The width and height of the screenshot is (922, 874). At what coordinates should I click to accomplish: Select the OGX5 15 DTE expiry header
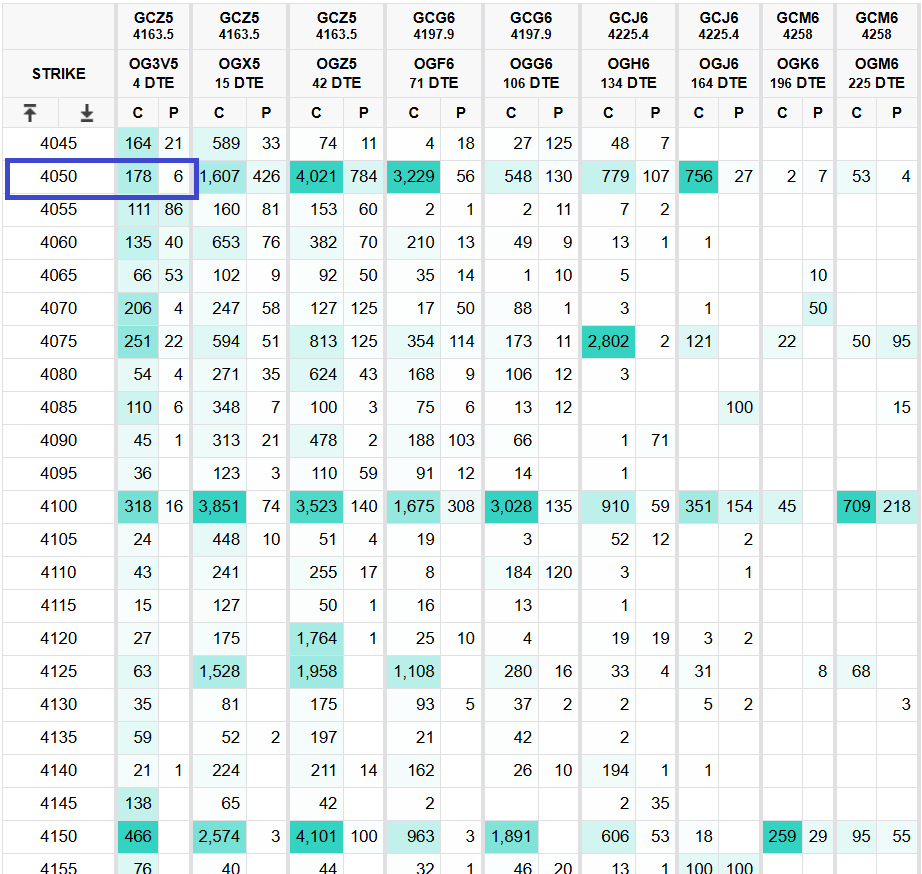point(239,74)
